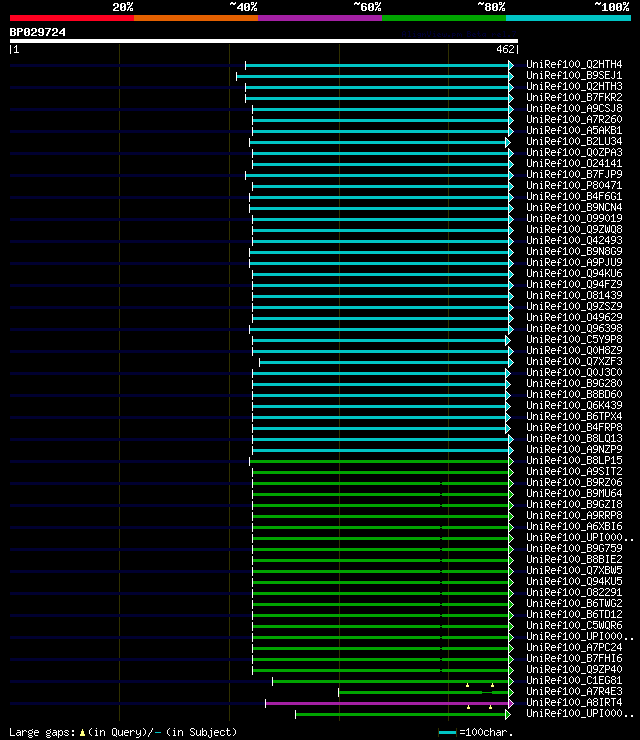Select label UniRef100_A8IRT4
The width and height of the screenshot is (640, 740).
(574, 702)
